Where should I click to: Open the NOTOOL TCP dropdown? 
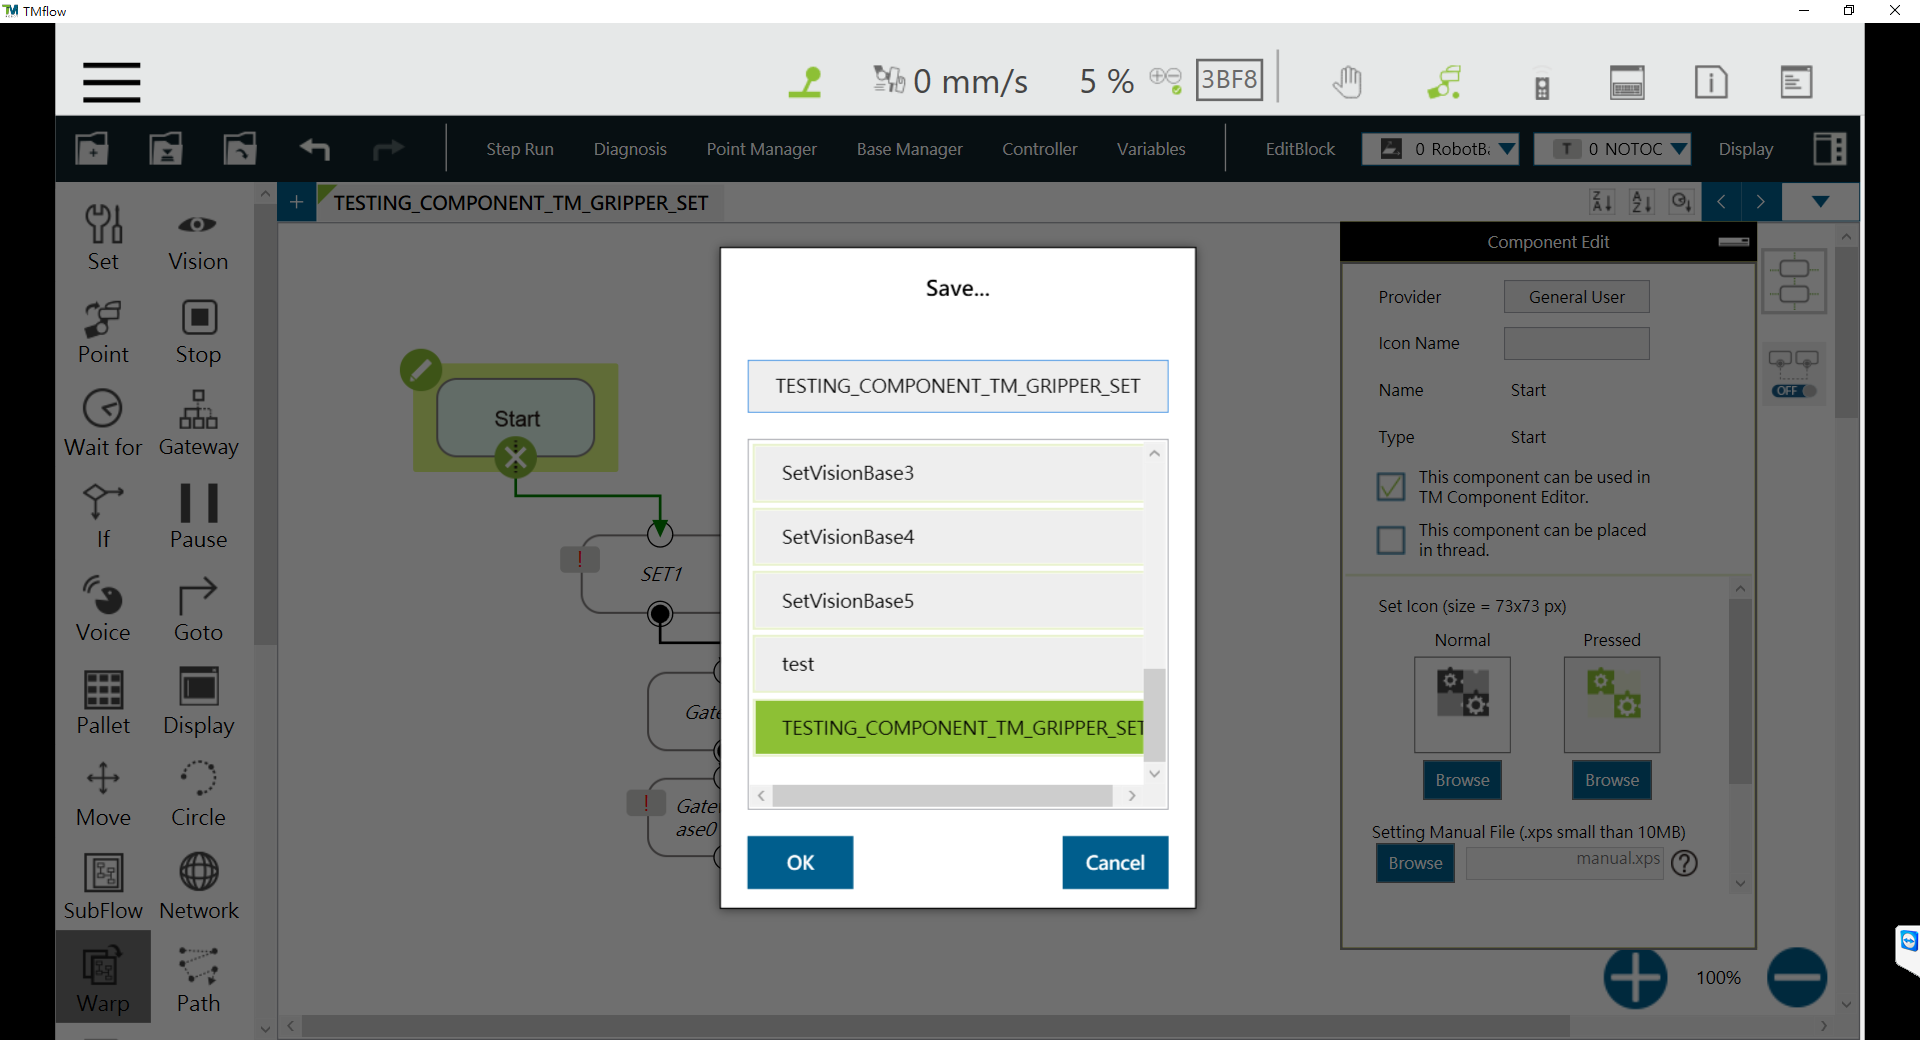tap(1612, 149)
